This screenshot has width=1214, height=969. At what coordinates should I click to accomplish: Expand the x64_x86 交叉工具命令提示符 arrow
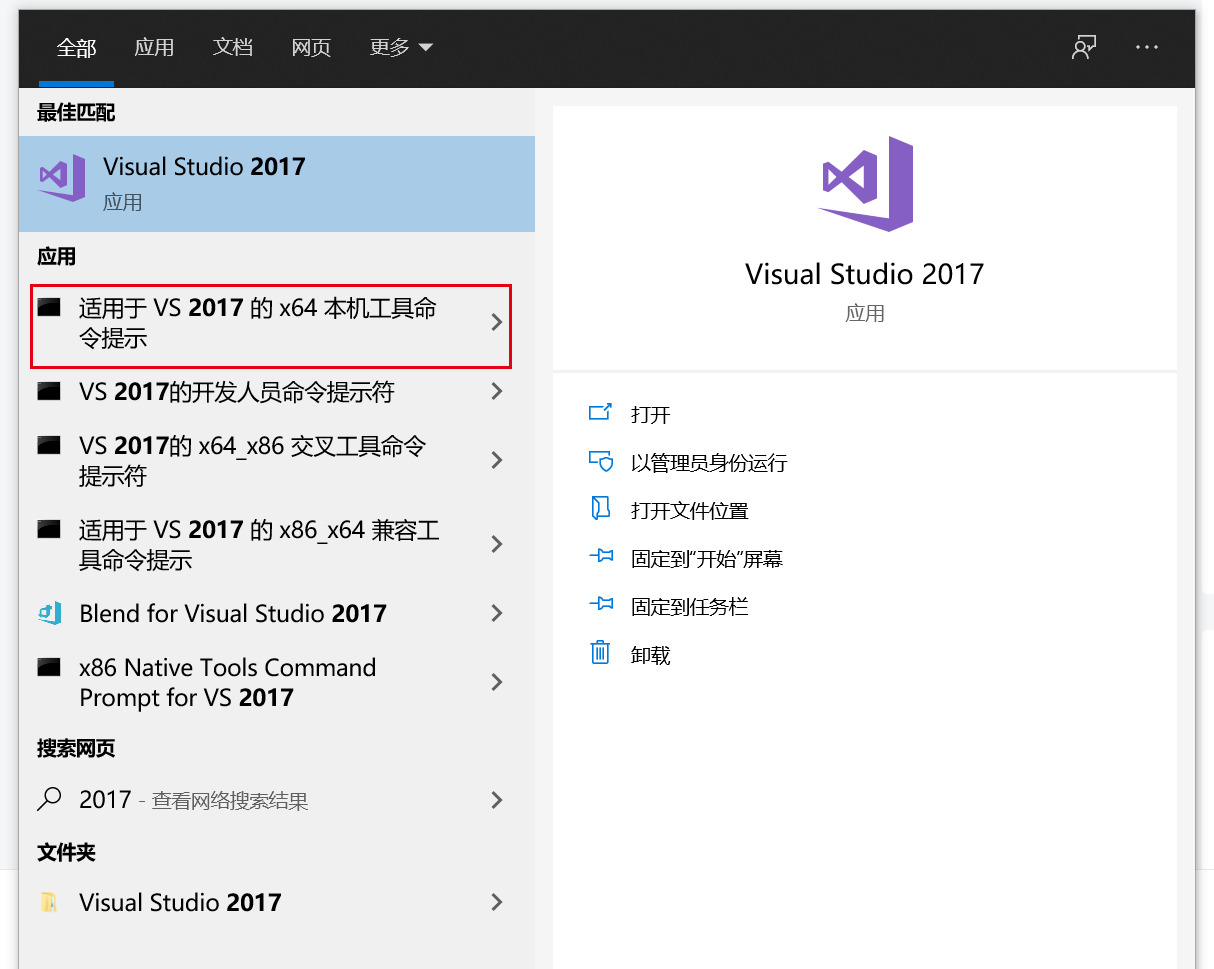[x=497, y=460]
